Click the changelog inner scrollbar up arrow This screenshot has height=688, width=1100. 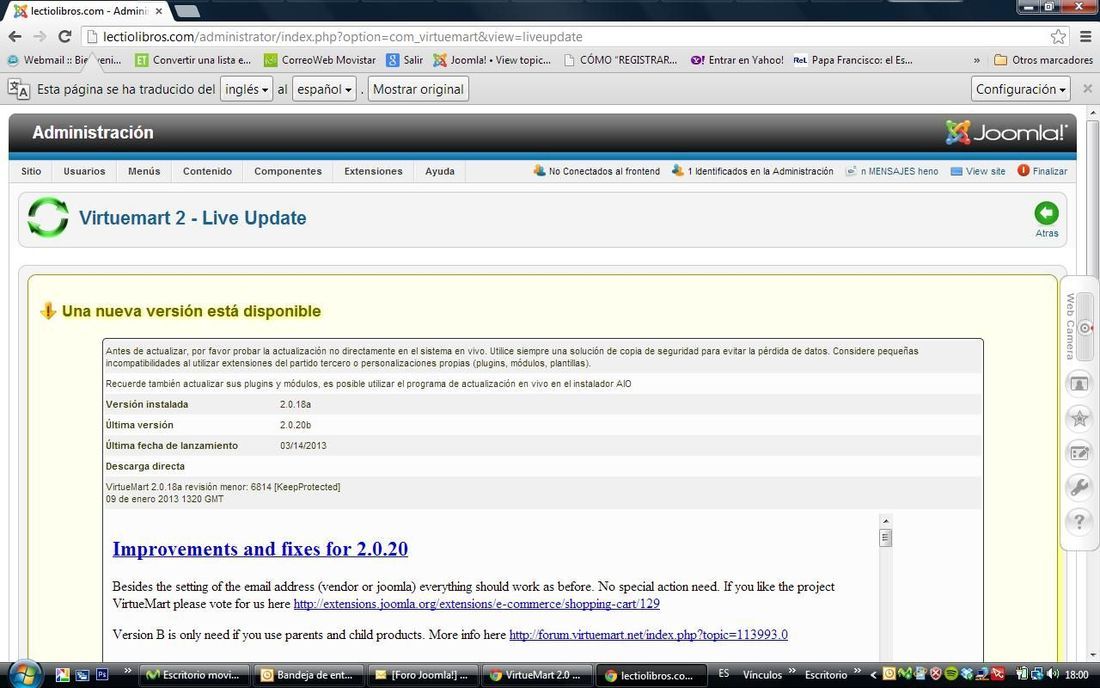click(x=885, y=521)
